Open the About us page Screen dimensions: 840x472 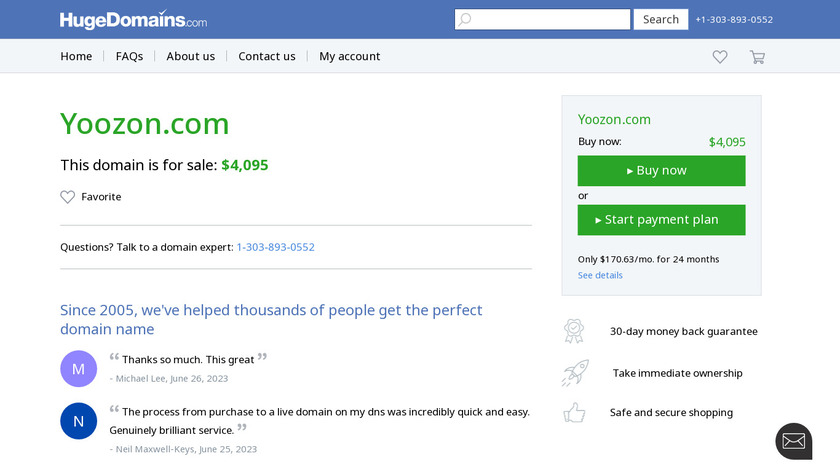point(190,57)
